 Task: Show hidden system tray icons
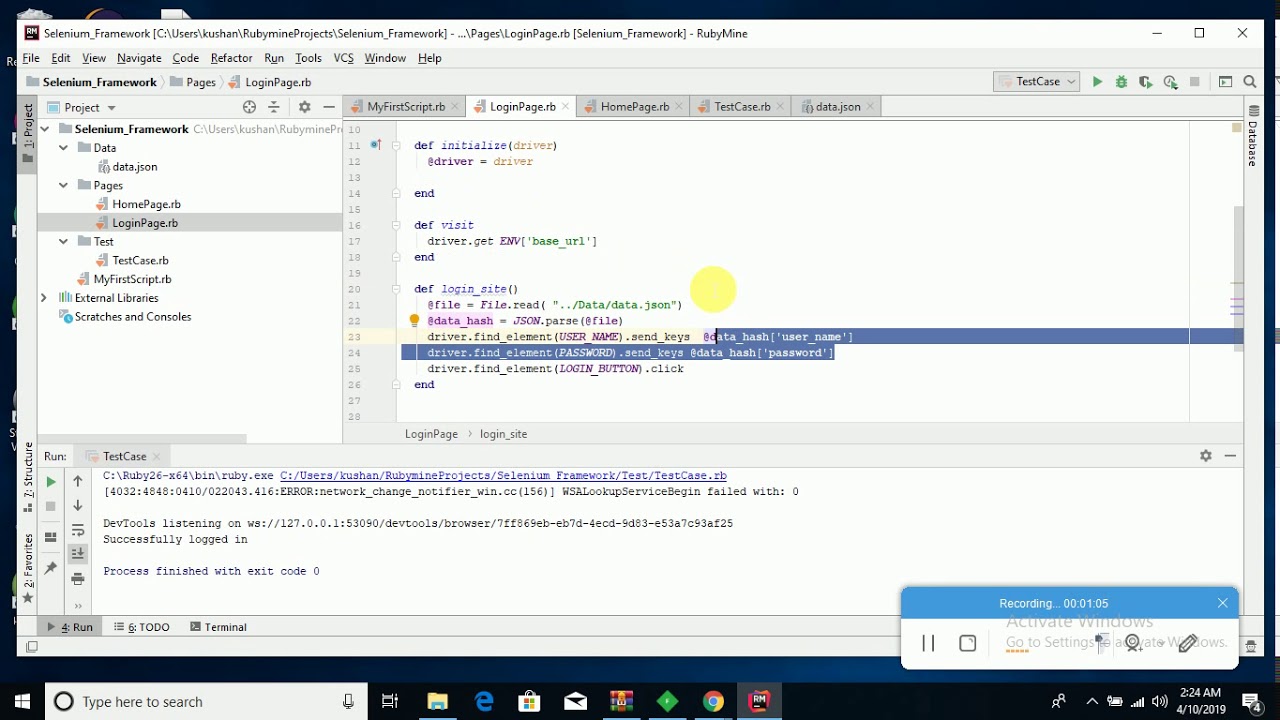(1092, 702)
